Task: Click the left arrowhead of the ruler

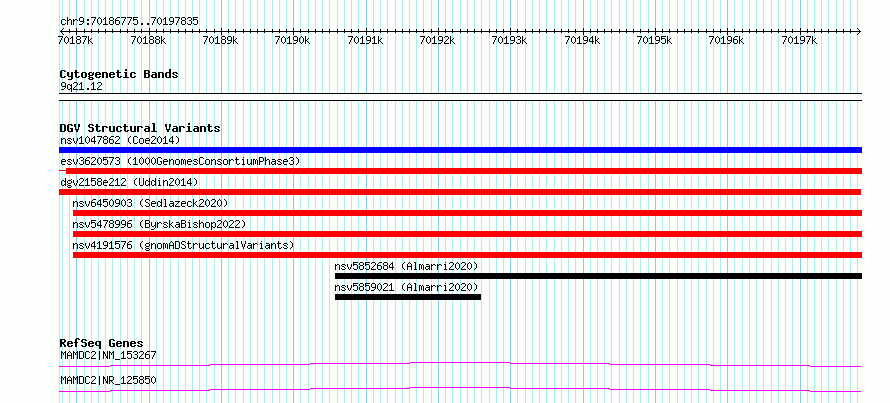Action: click(62, 31)
